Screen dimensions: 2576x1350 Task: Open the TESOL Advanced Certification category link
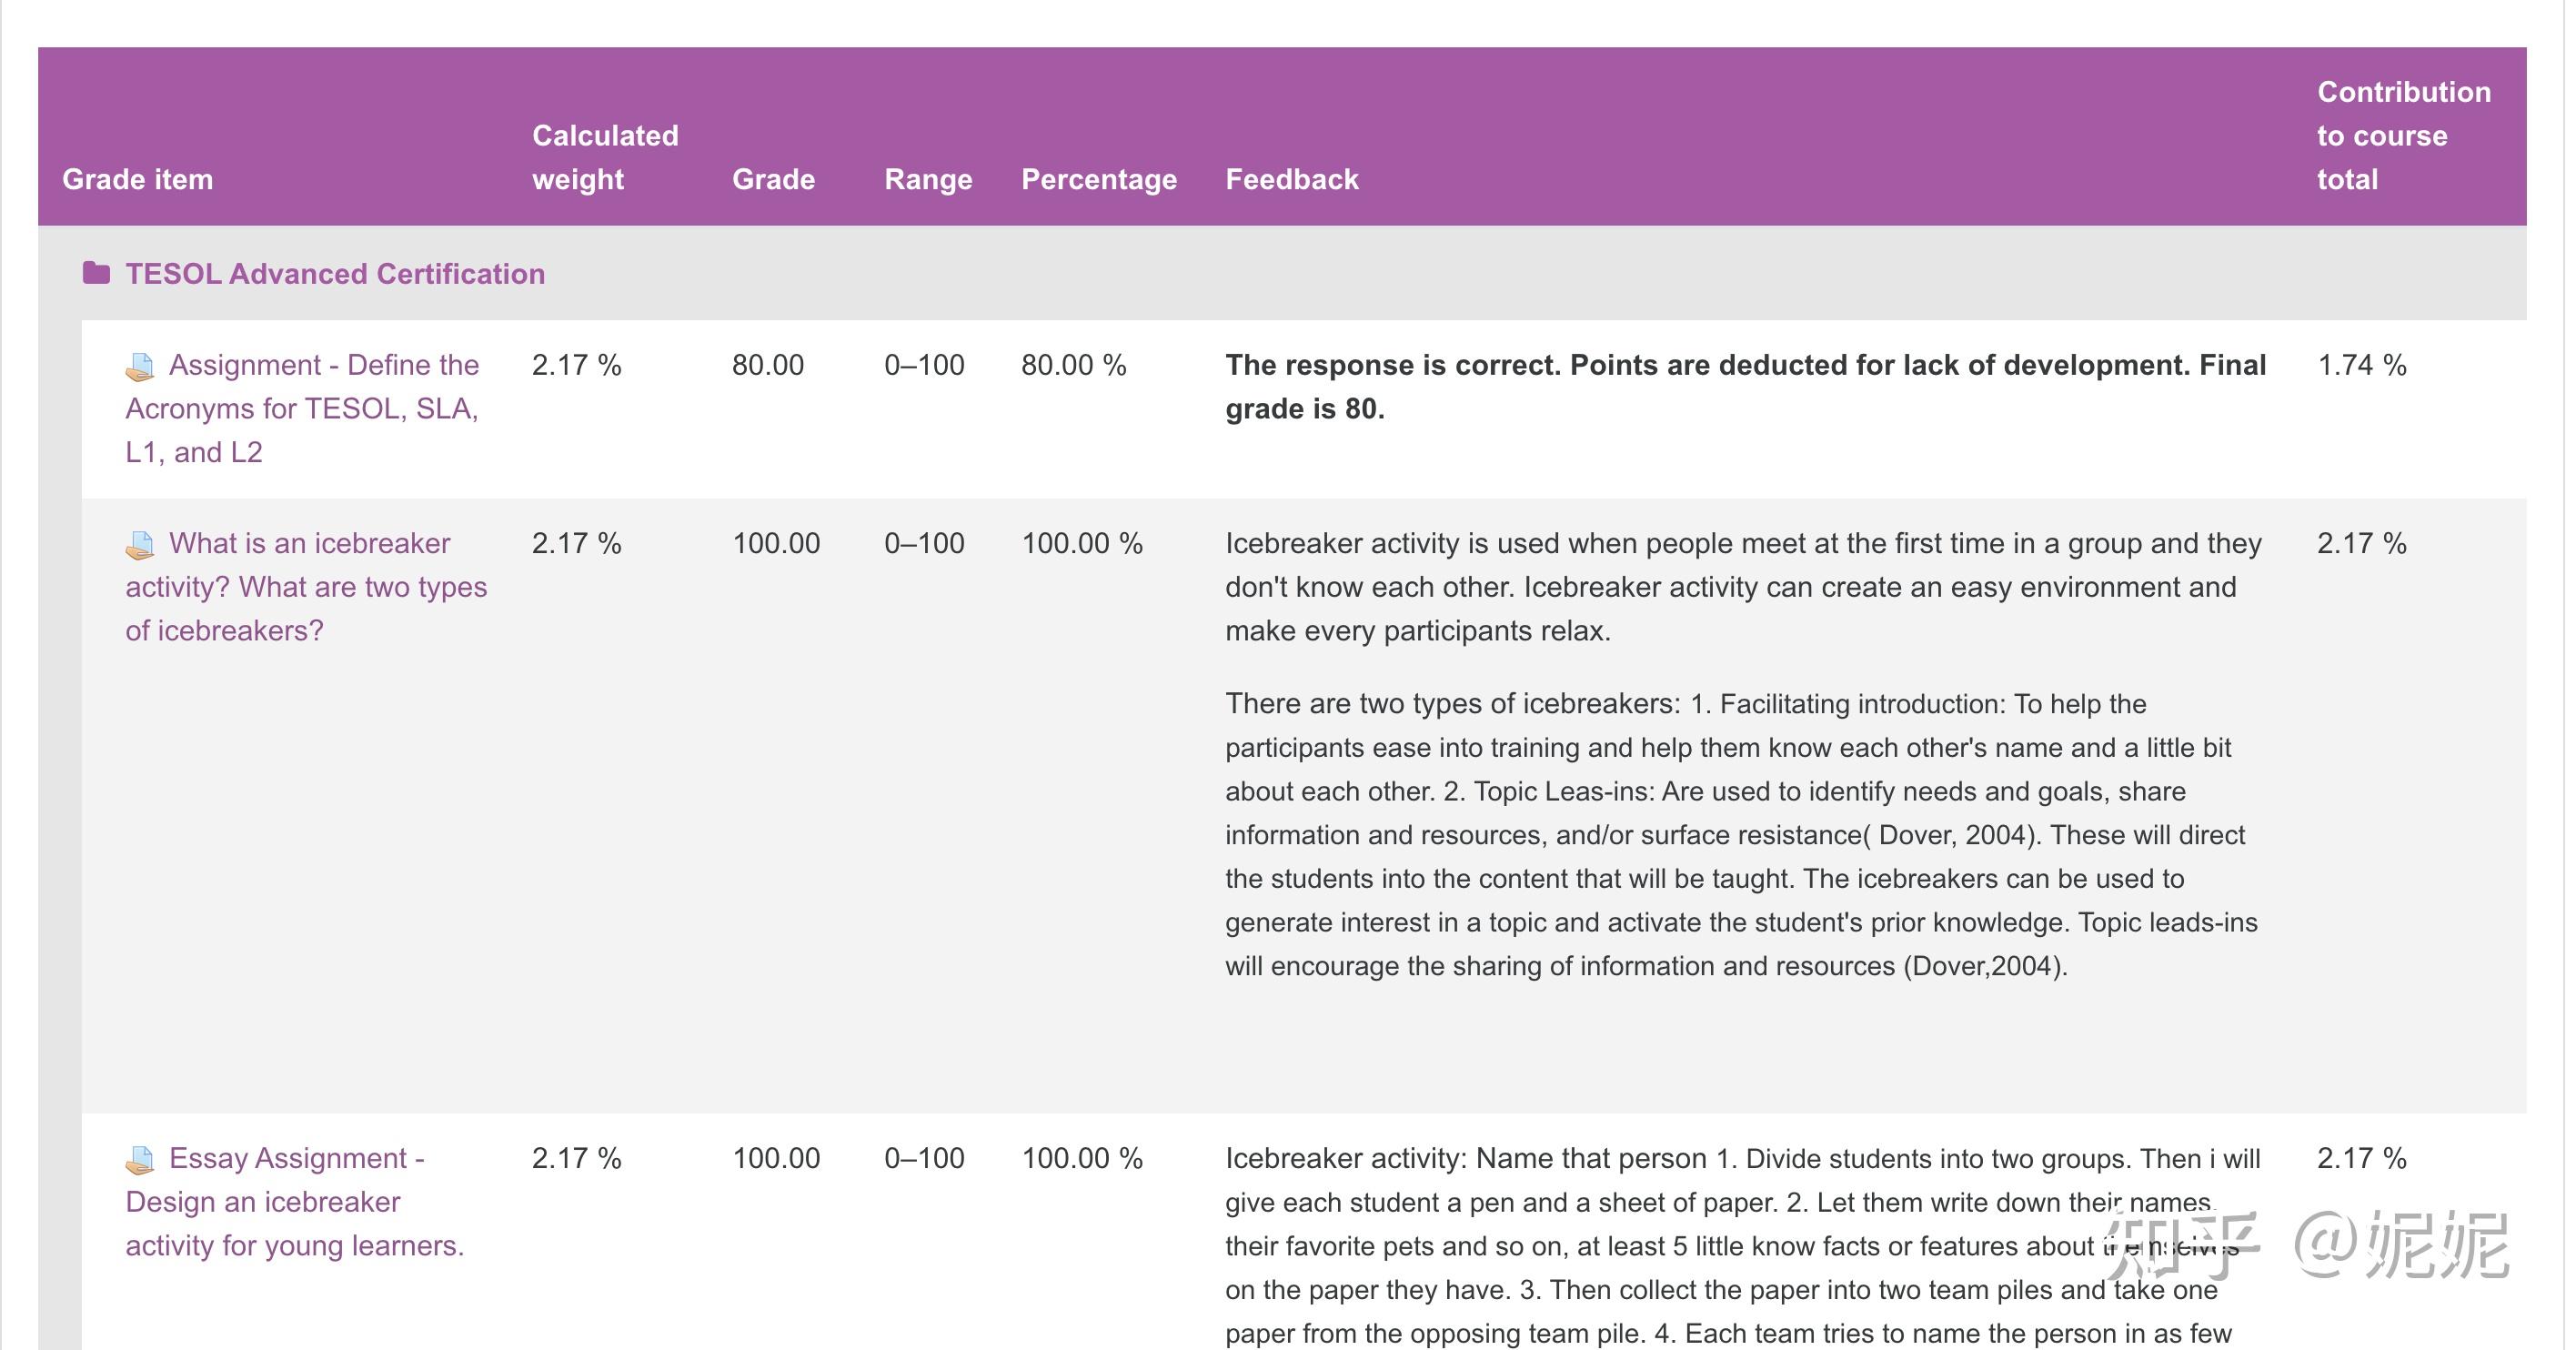335,274
